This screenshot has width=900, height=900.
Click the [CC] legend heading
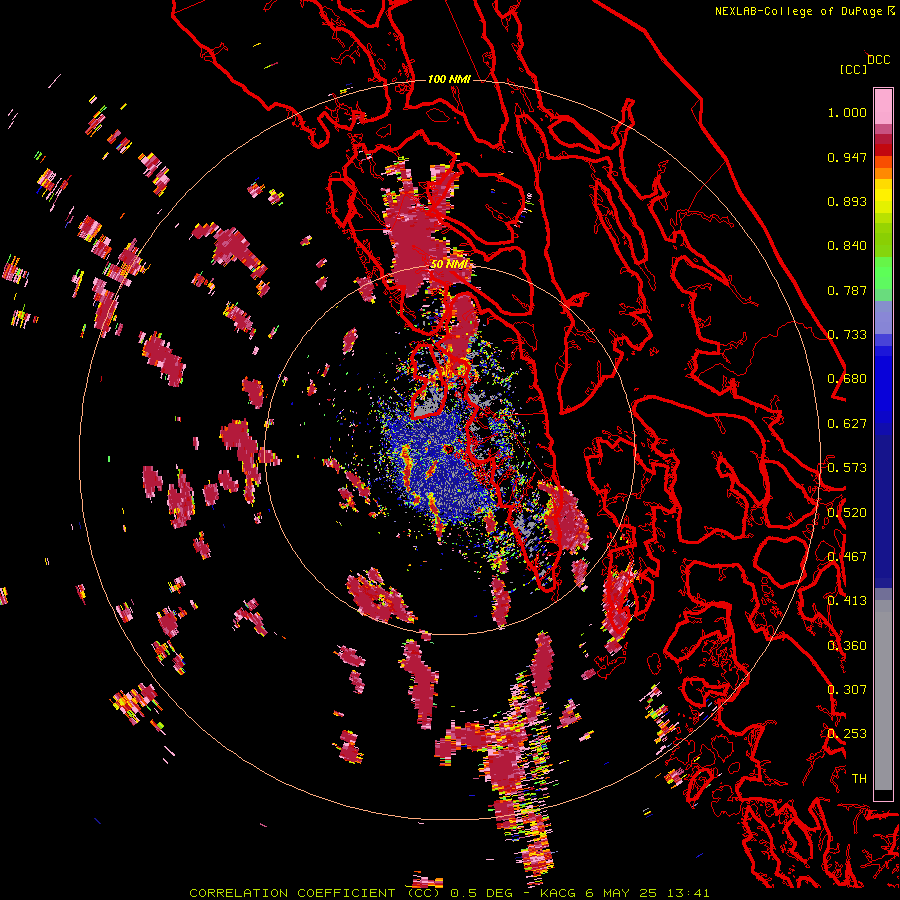tap(853, 69)
